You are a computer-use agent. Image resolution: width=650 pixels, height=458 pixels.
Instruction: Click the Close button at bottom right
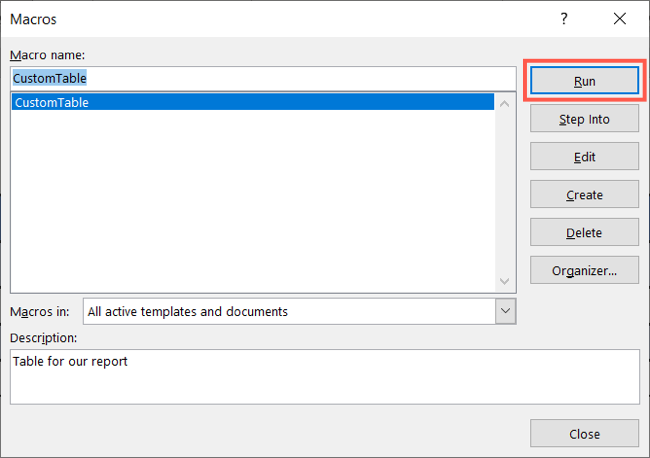coord(584,433)
